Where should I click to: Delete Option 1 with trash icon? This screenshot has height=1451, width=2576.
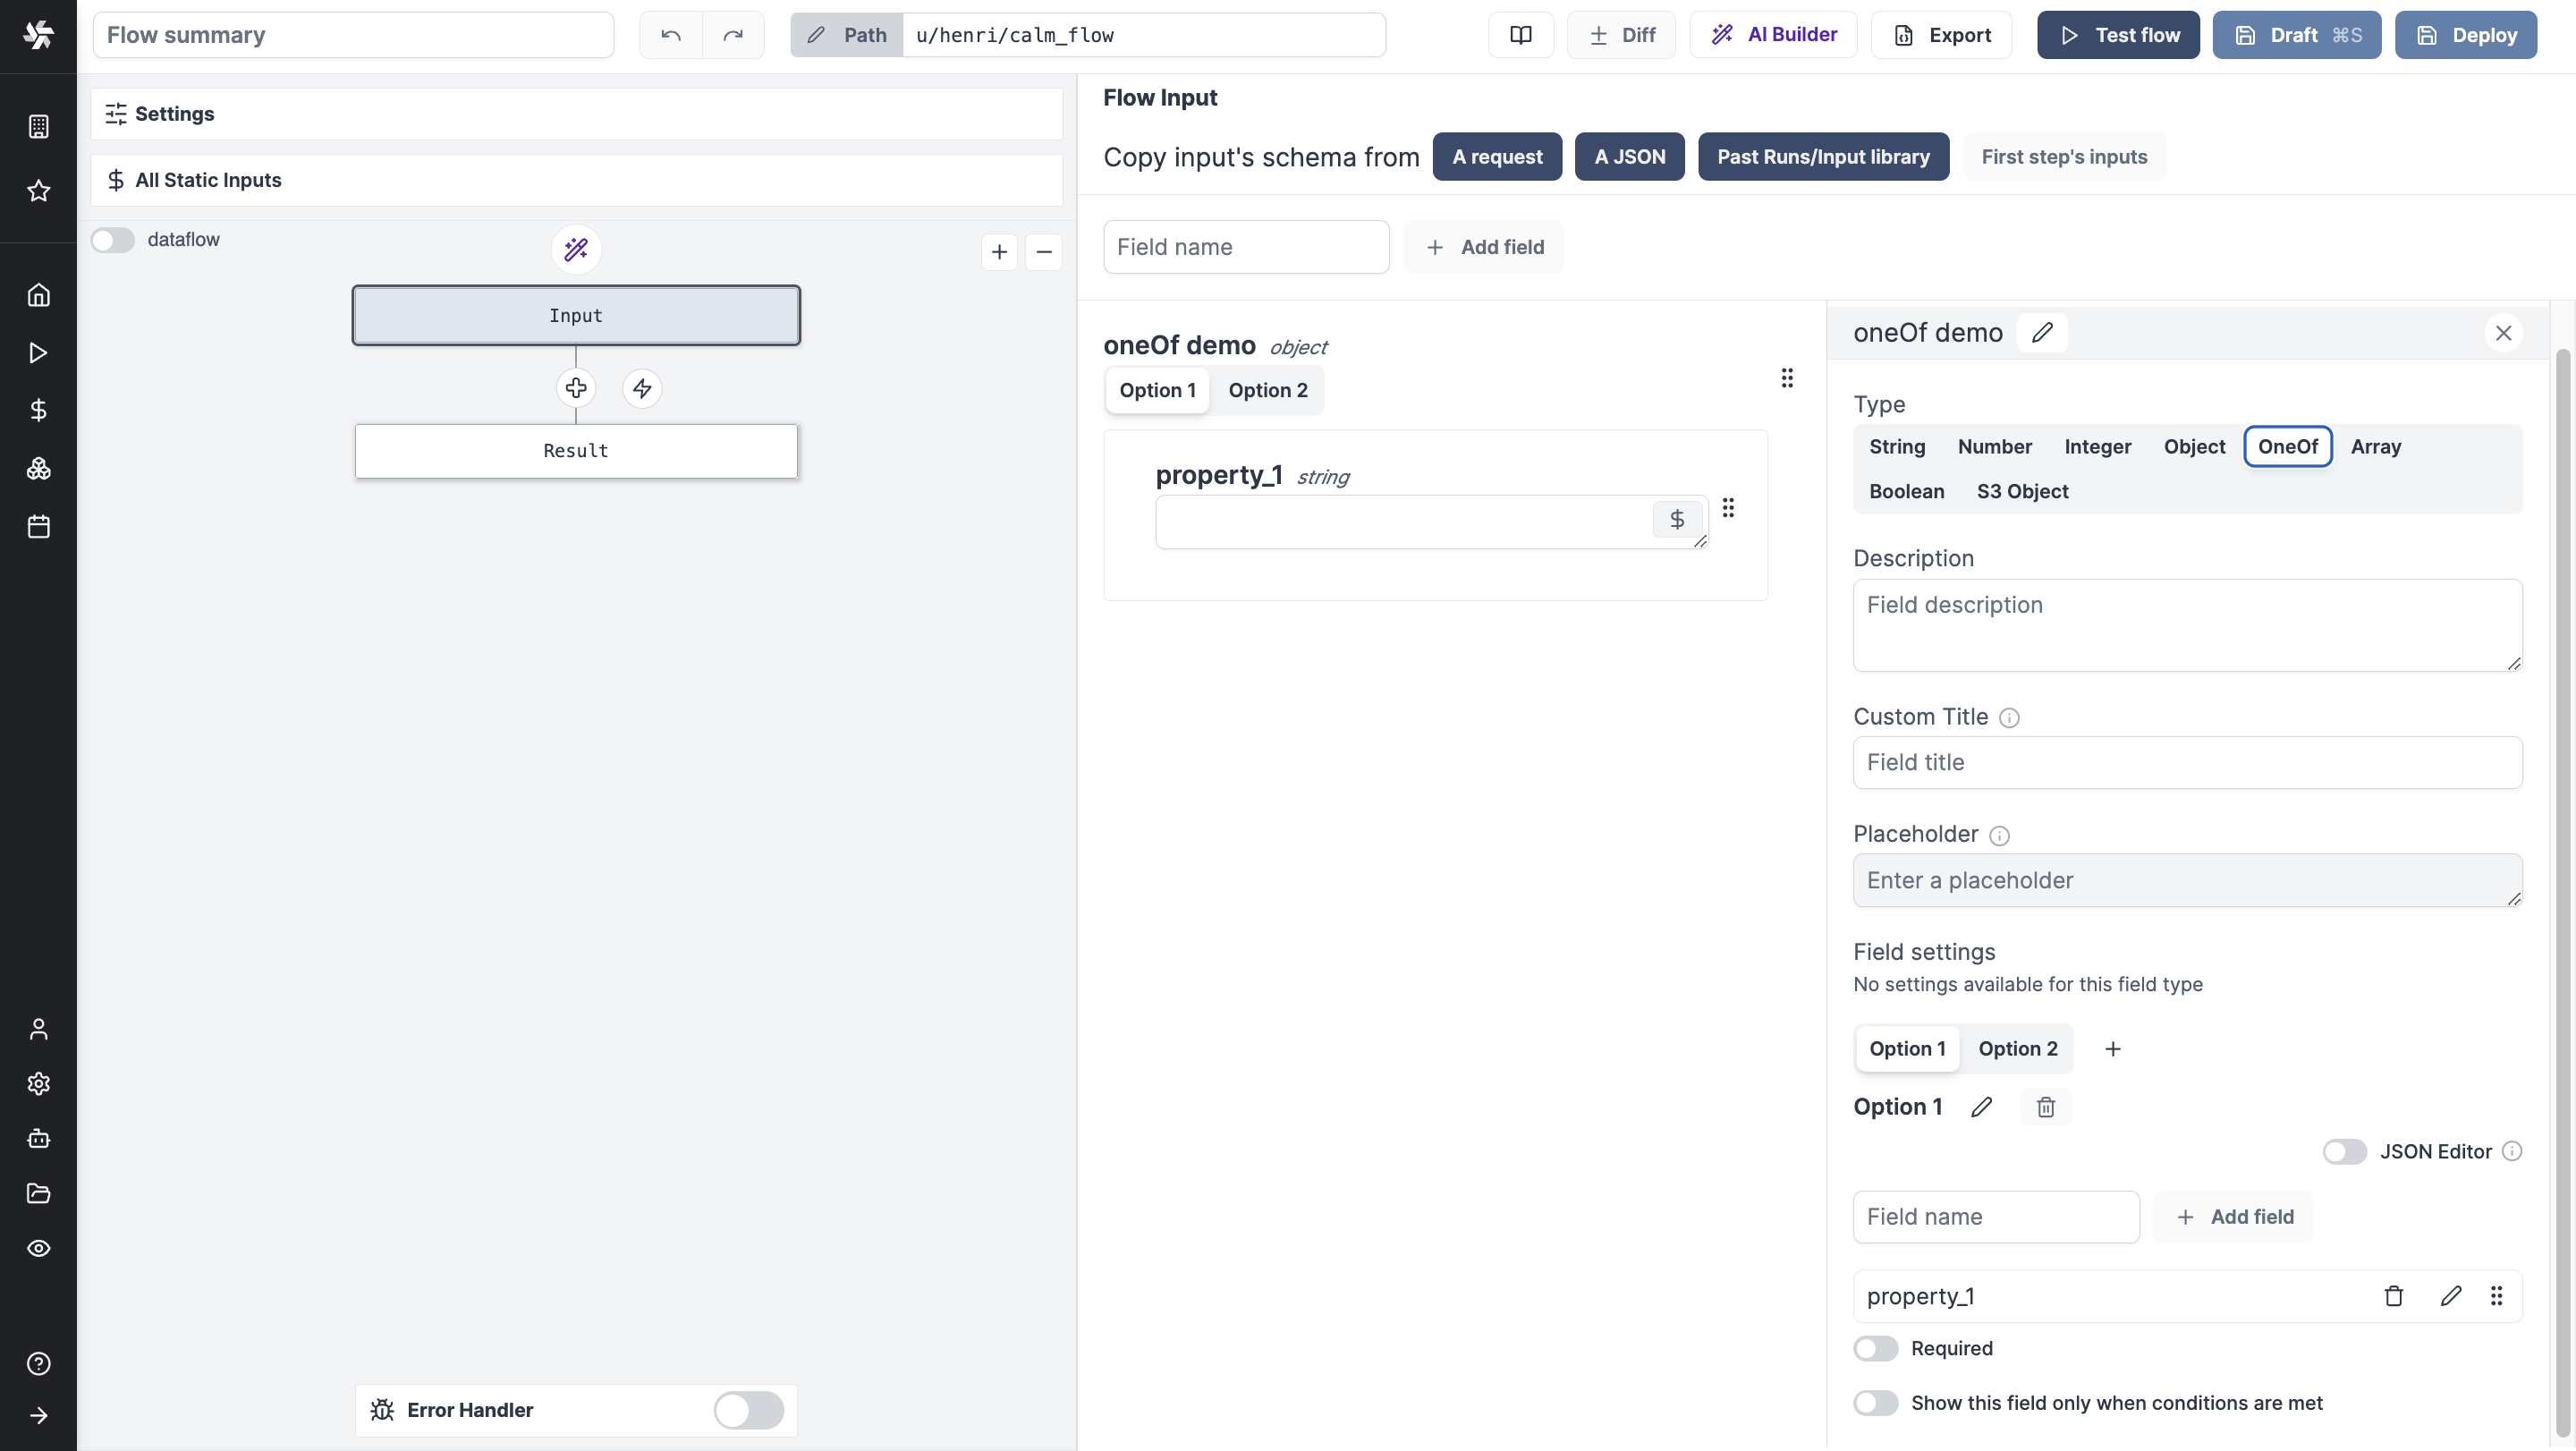(2046, 1107)
